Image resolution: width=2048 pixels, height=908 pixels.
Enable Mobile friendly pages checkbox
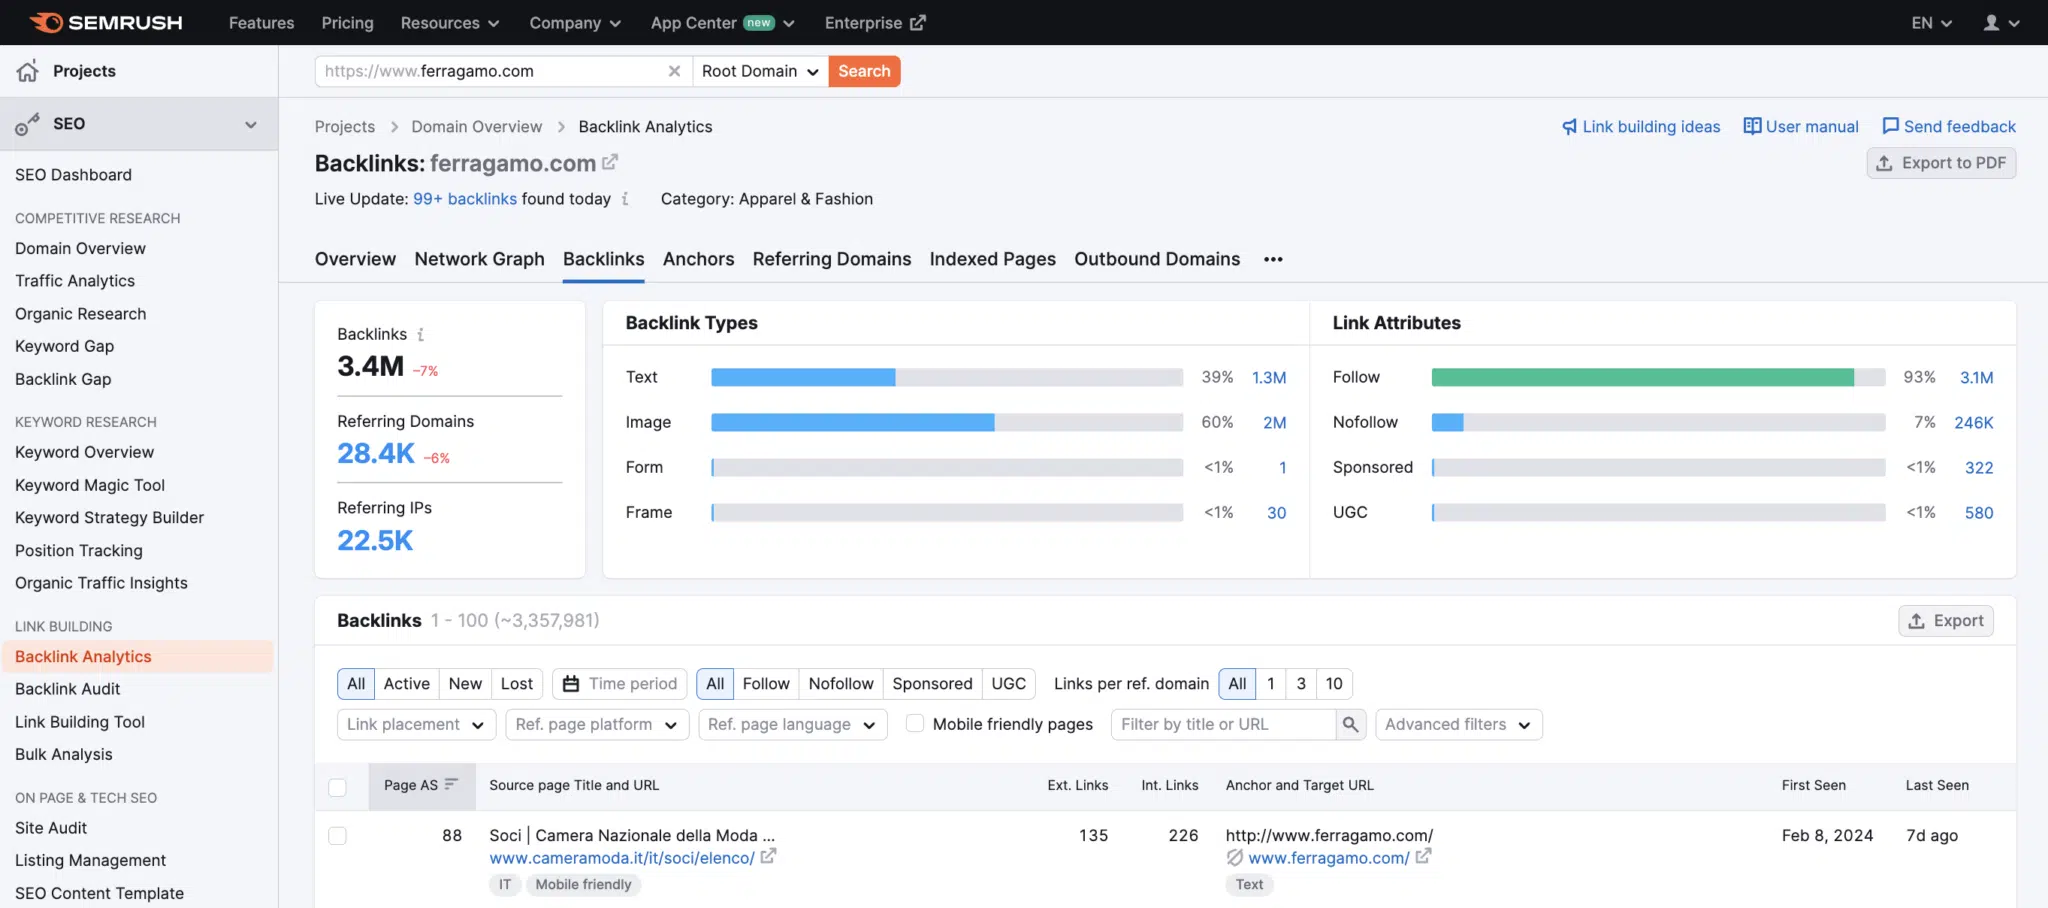(x=915, y=723)
